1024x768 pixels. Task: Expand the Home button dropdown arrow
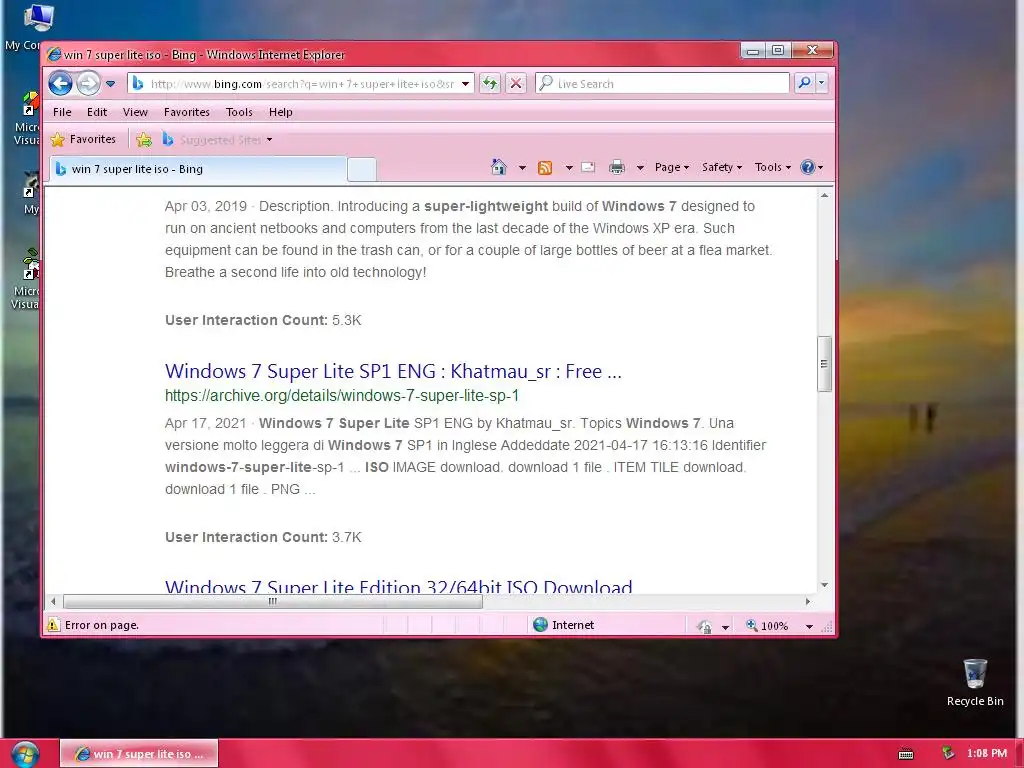(x=522, y=168)
